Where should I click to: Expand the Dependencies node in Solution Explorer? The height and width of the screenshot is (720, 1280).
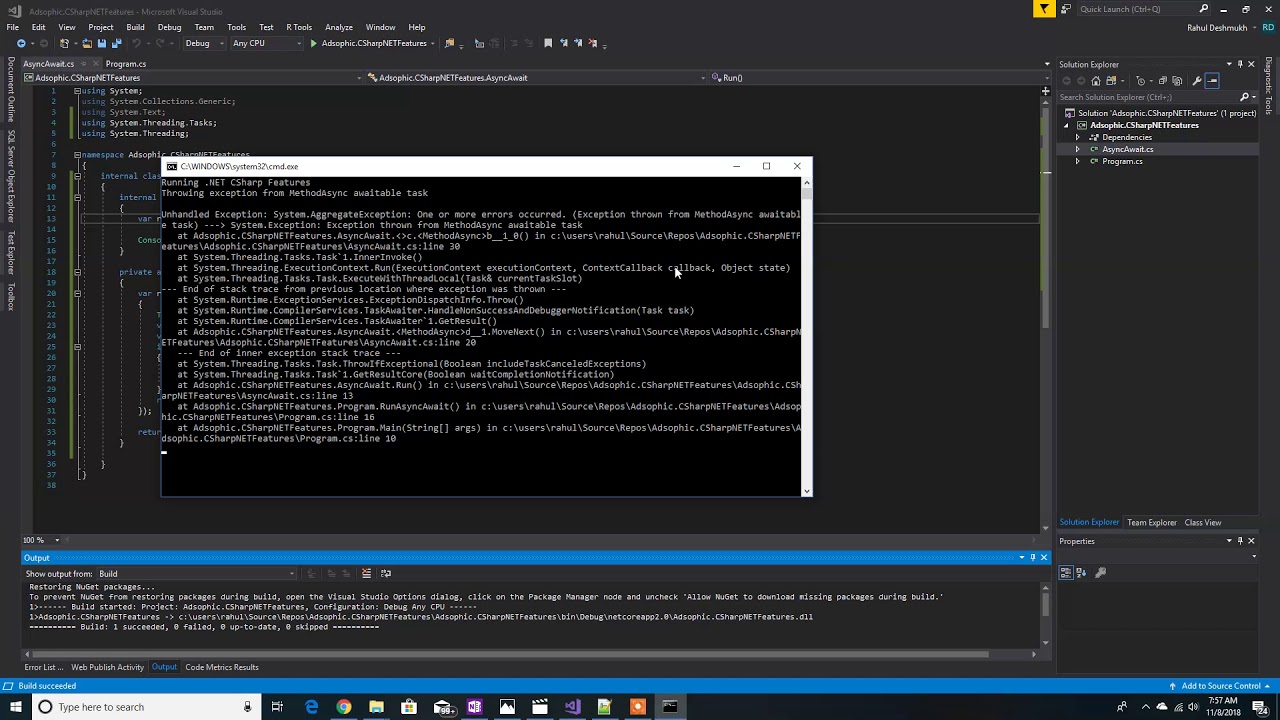1078,137
